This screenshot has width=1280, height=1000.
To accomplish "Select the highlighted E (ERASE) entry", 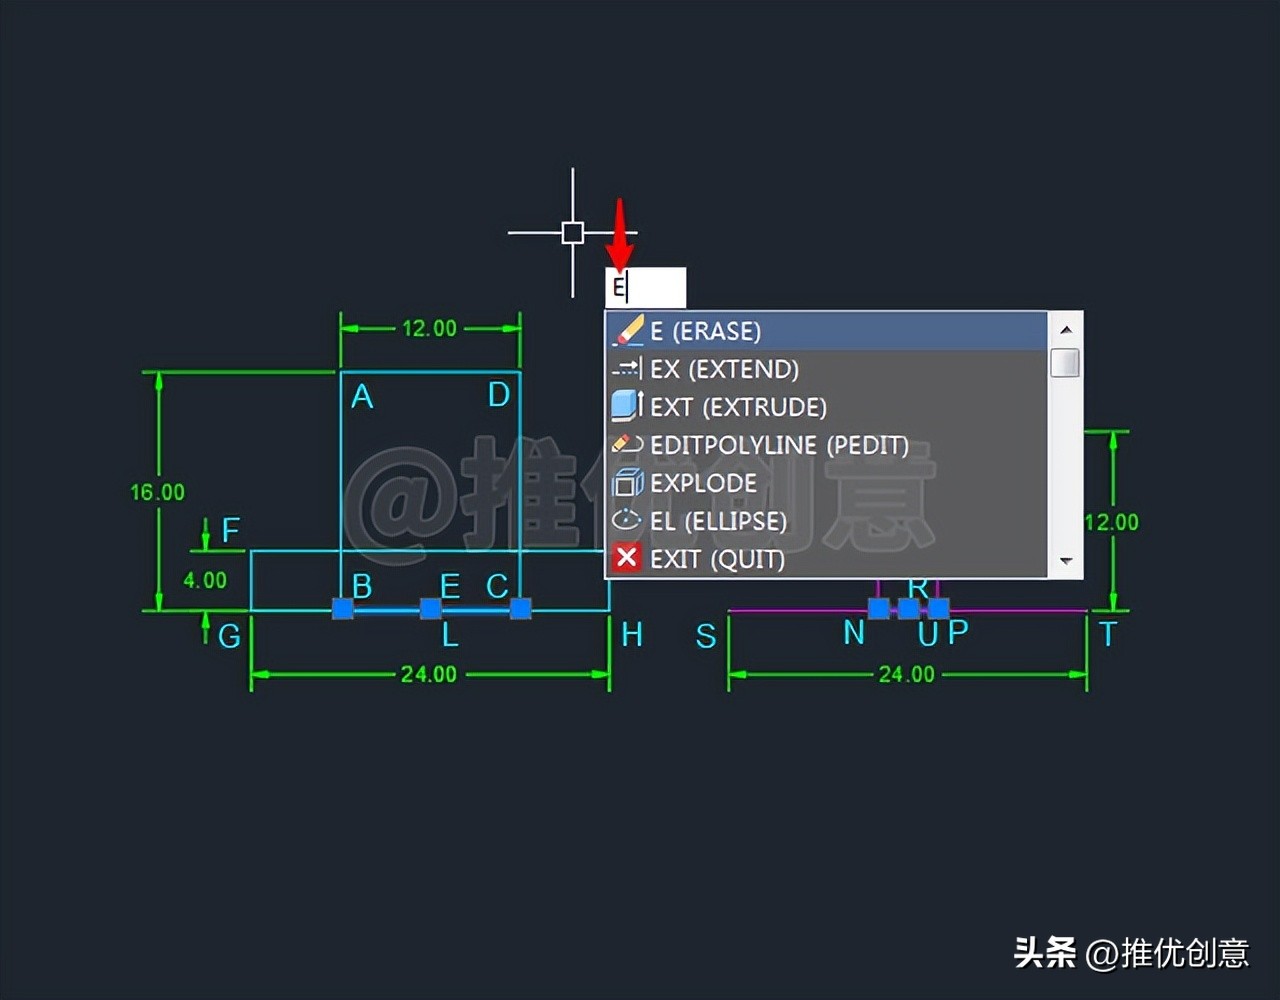I will click(707, 330).
